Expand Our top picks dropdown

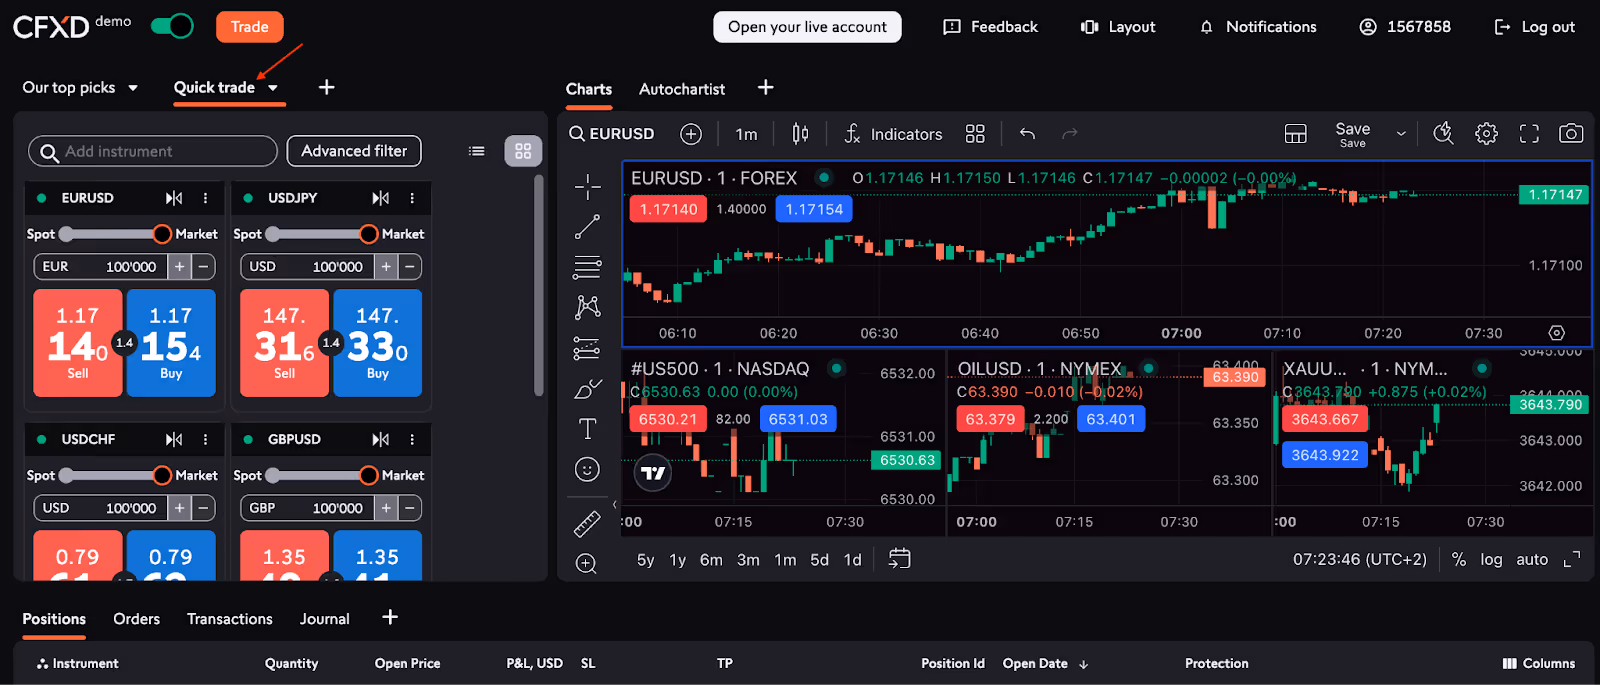point(133,88)
